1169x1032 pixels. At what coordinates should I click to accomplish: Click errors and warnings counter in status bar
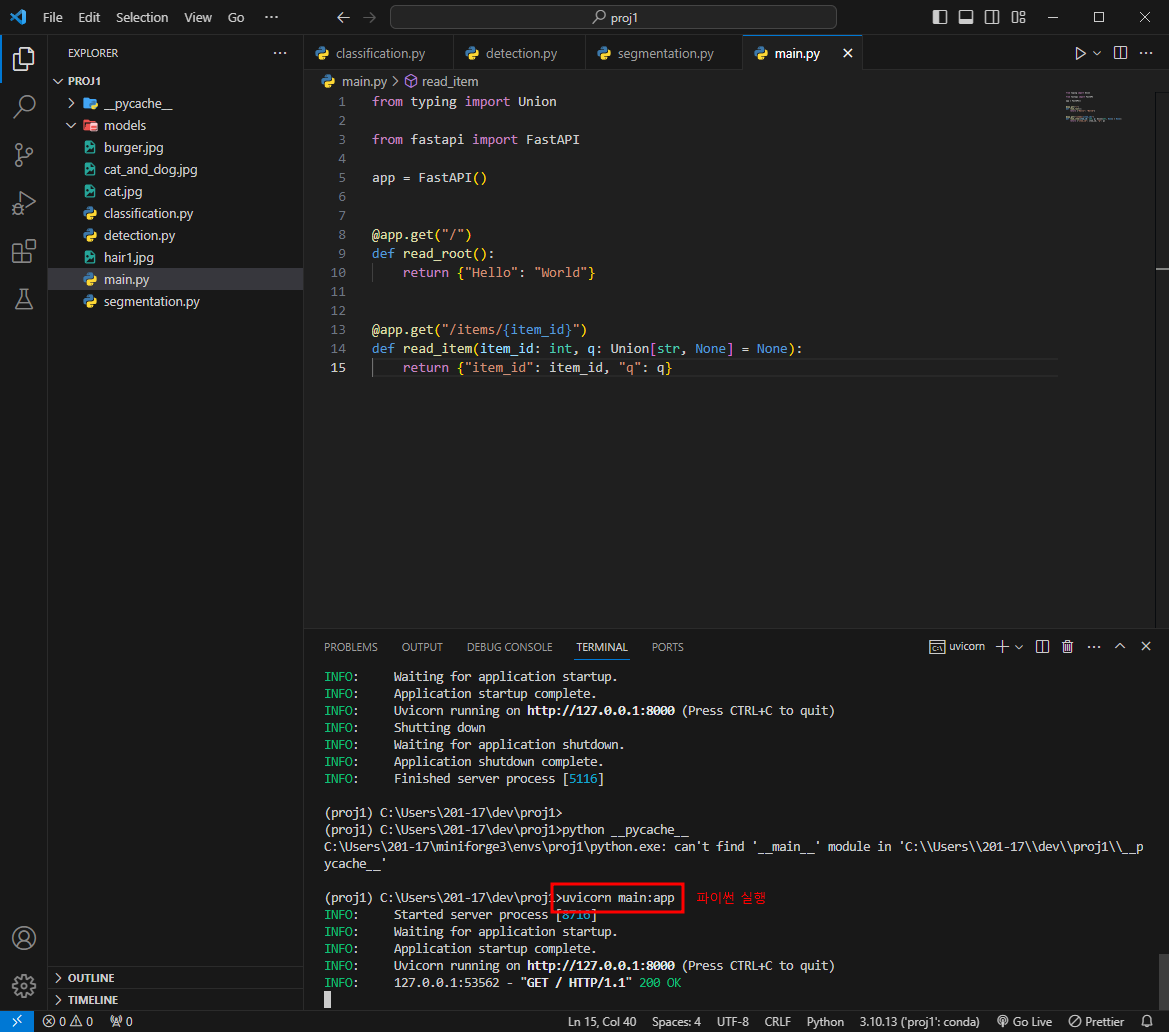(x=68, y=1022)
